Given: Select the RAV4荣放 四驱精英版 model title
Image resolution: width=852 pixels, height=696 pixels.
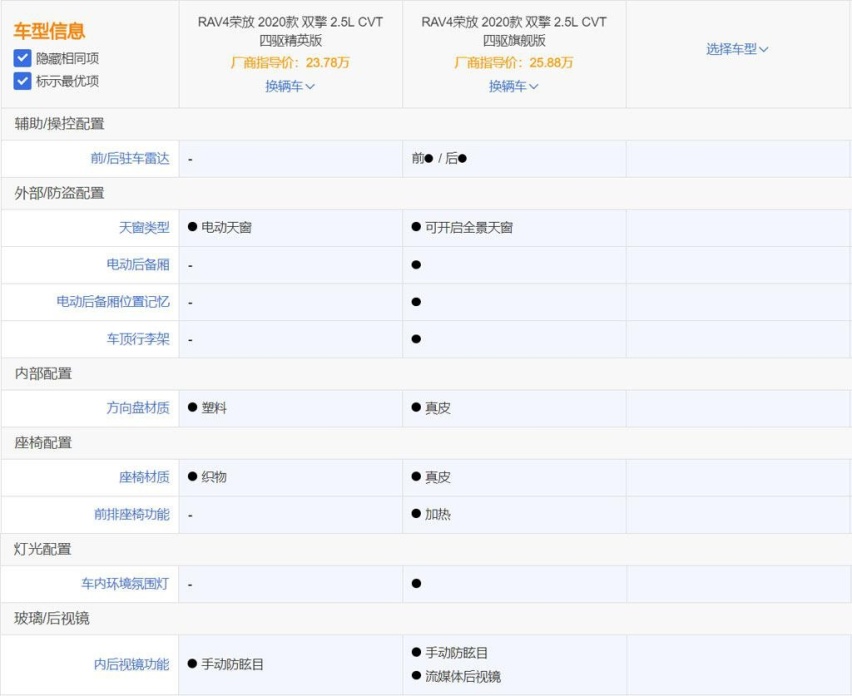Looking at the screenshot, I should pyautogui.click(x=290, y=31).
